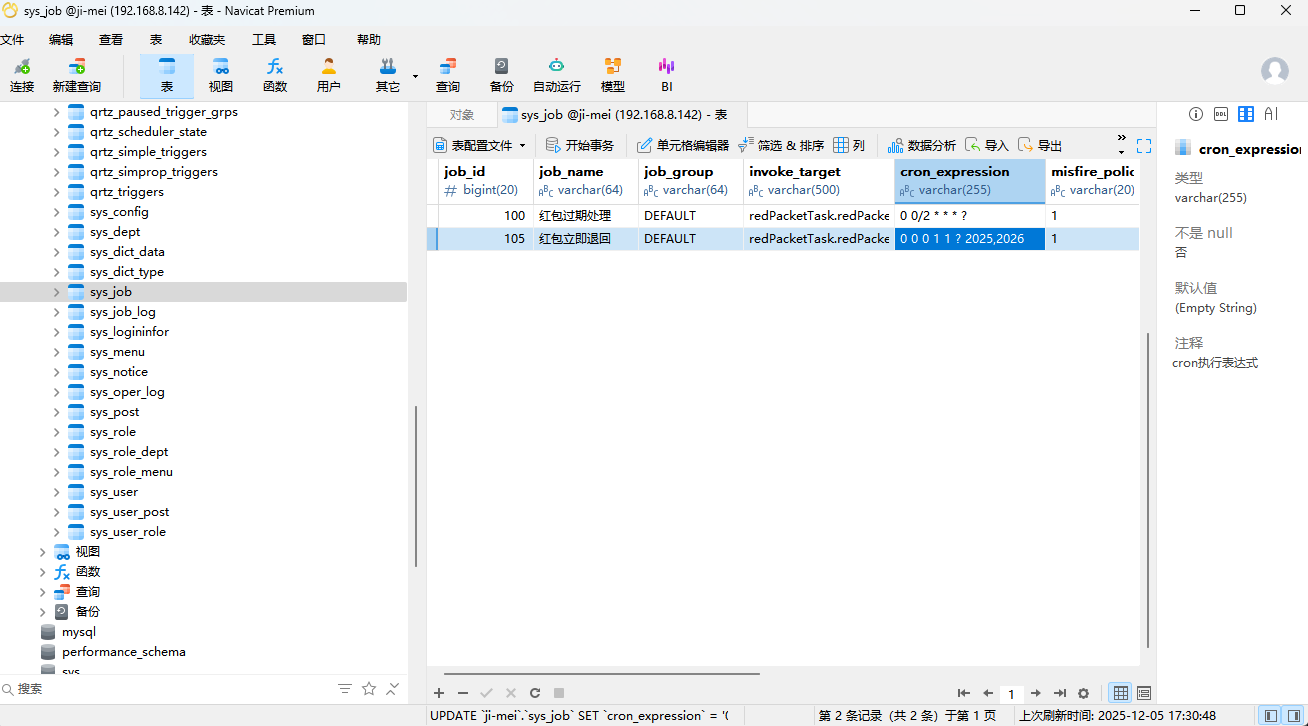The height and width of the screenshot is (726, 1308).
Task: Click the 其它 (Others) toolbar icon
Action: (388, 76)
